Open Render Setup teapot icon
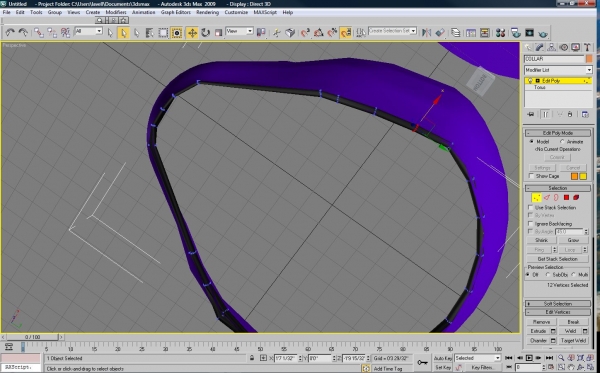 tap(516, 33)
